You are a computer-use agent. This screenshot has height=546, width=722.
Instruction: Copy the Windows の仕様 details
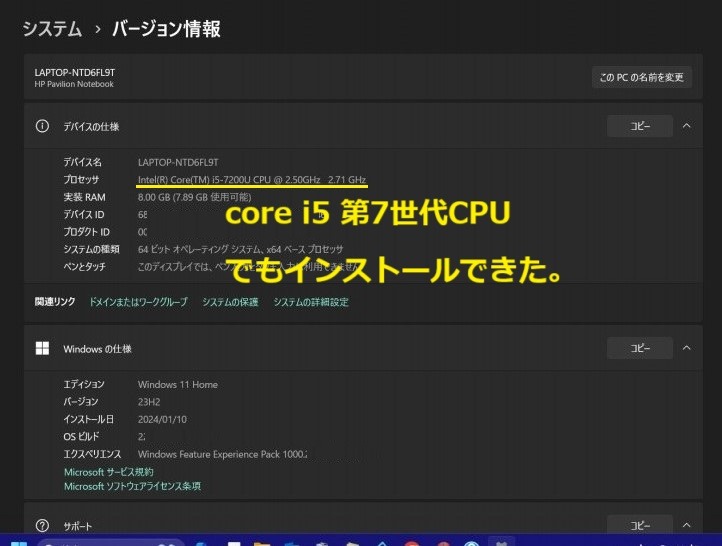pyautogui.click(x=640, y=348)
